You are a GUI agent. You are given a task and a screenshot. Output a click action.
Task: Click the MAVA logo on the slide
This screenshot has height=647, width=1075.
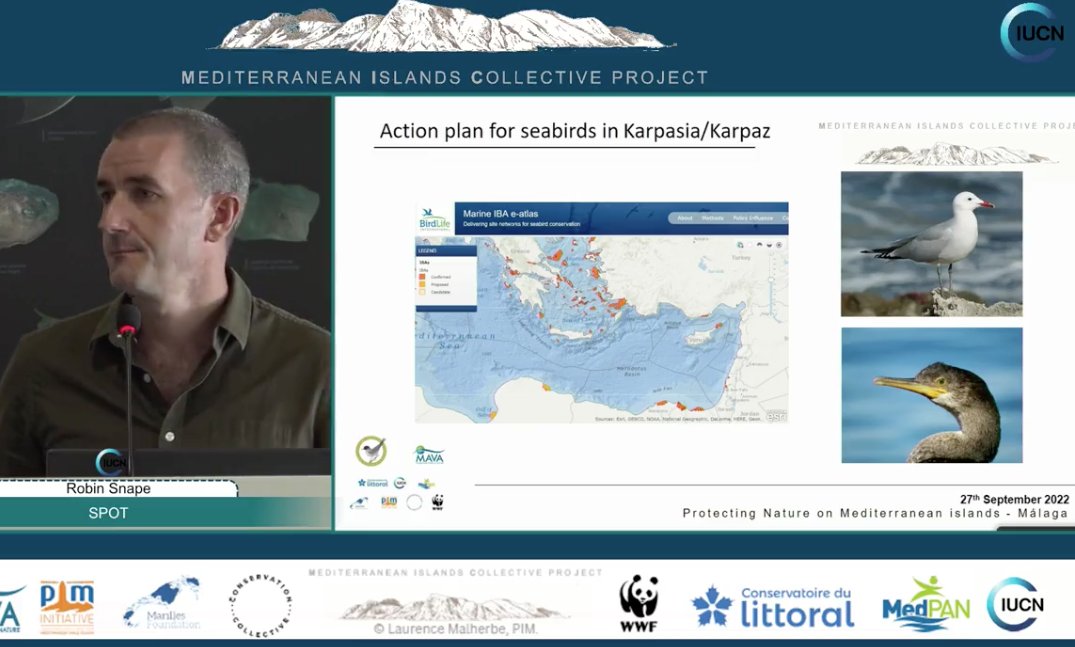430,454
